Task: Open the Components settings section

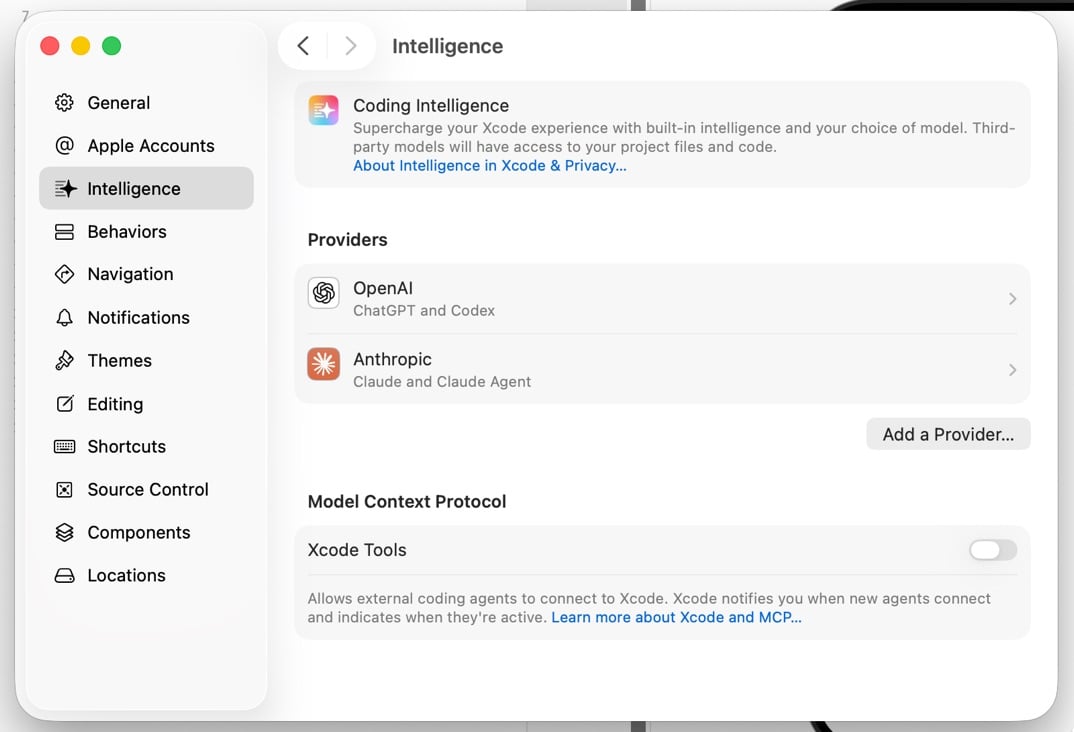Action: pyautogui.click(x=138, y=533)
